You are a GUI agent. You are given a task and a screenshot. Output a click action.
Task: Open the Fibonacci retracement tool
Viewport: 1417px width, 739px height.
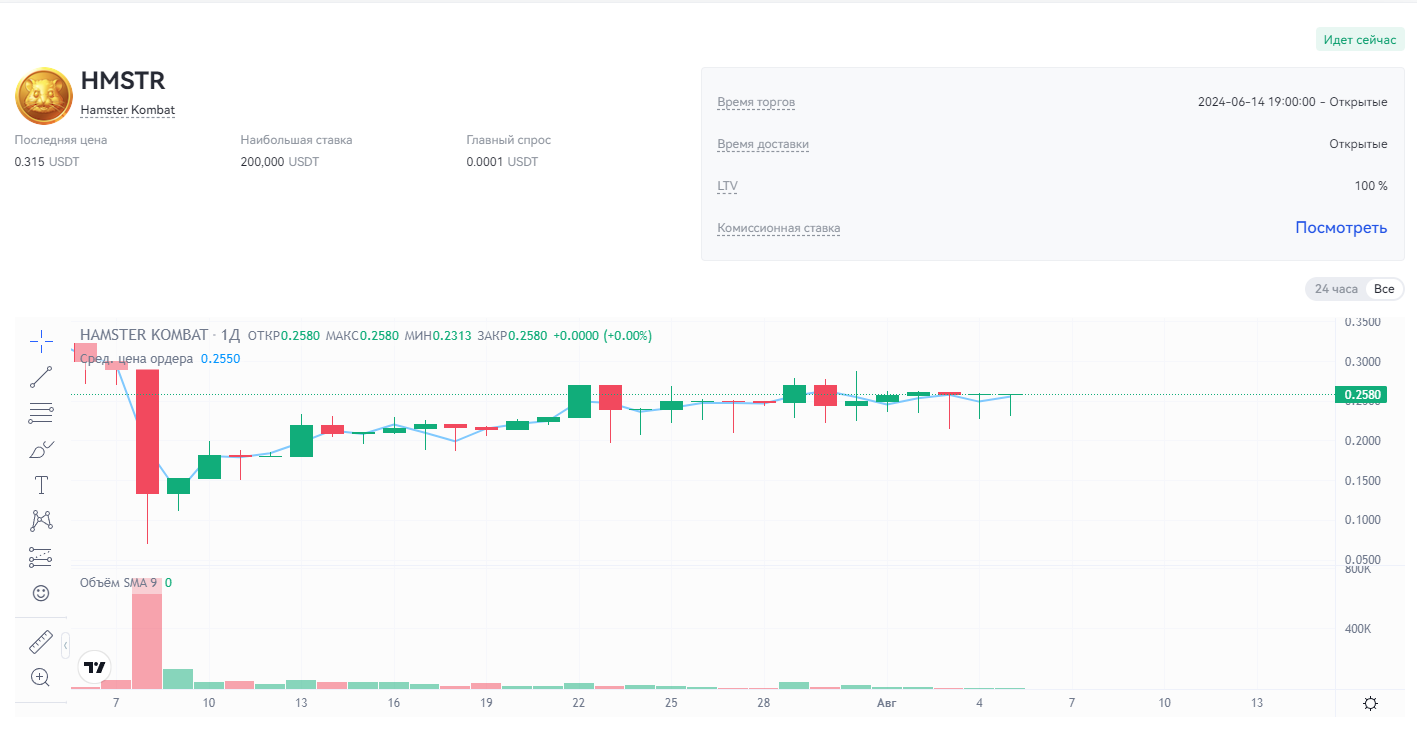[x=41, y=413]
